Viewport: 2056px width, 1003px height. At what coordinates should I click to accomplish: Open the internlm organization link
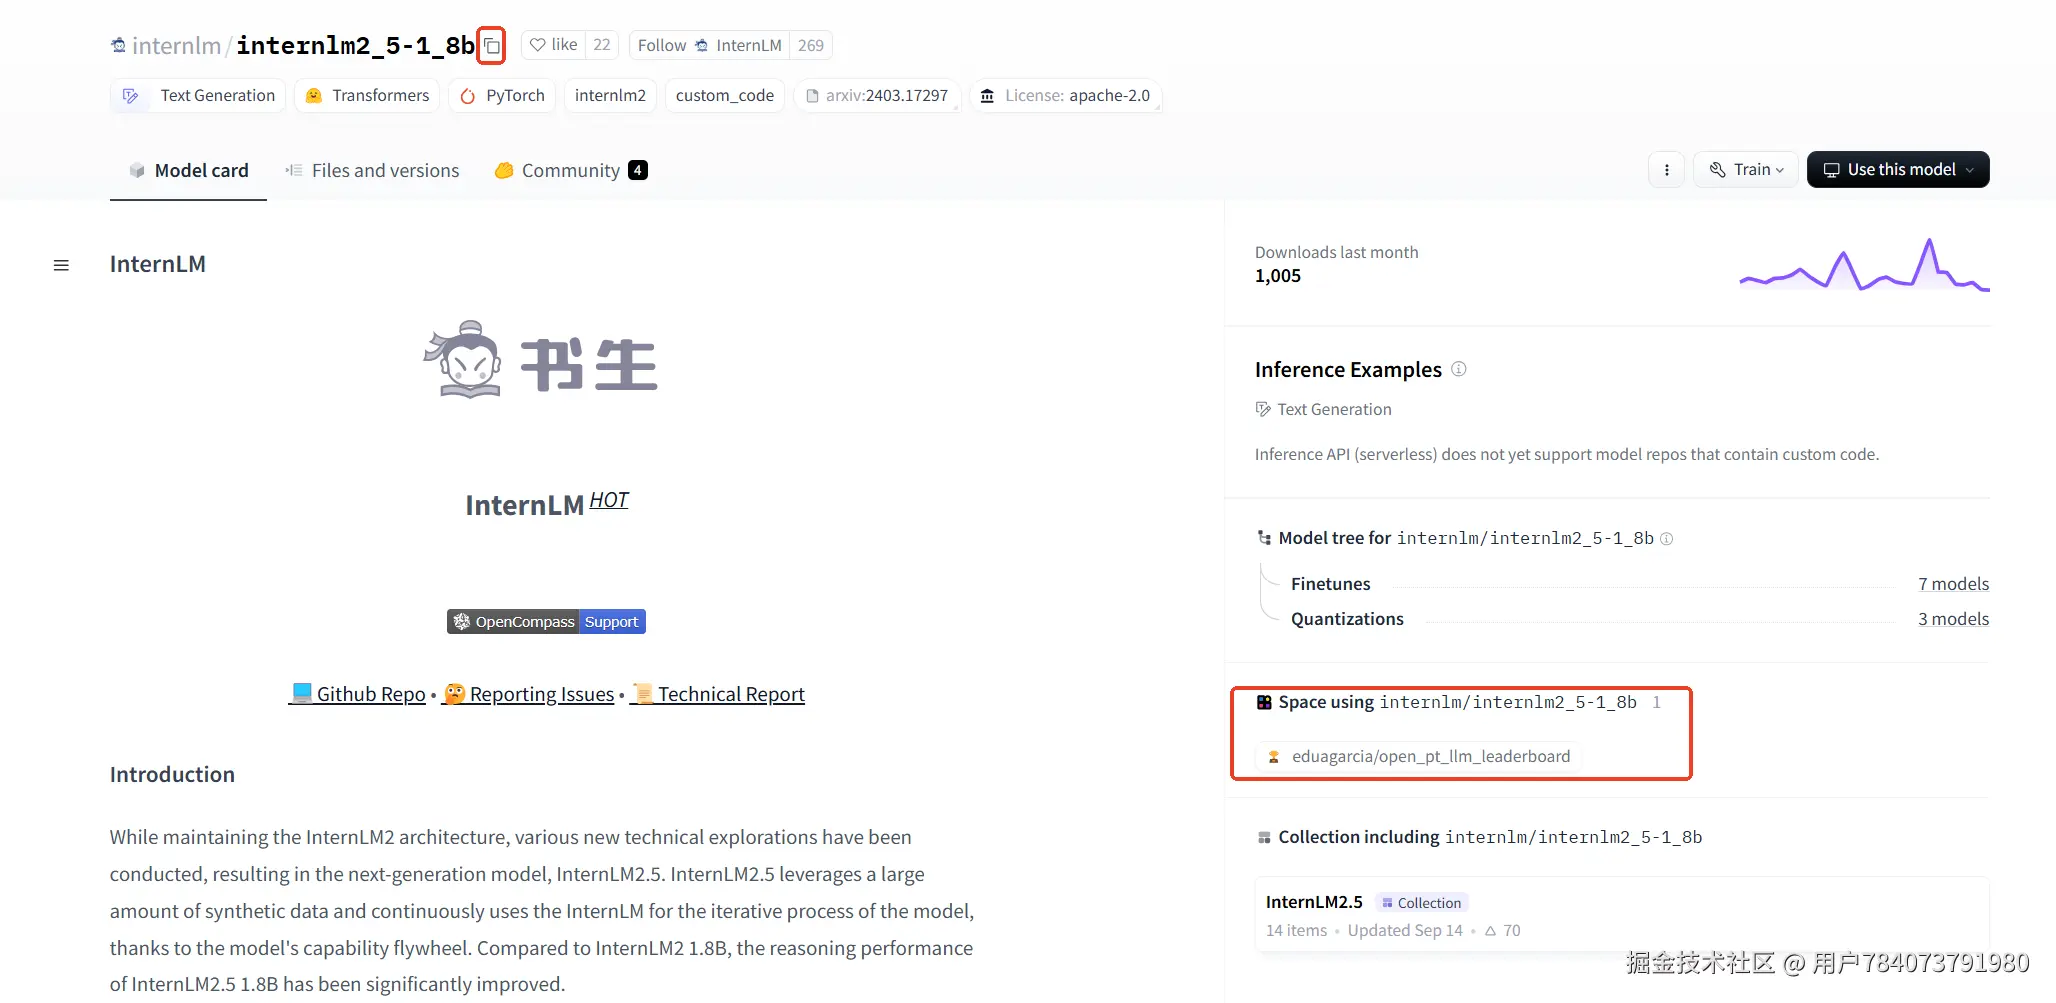coord(176,46)
